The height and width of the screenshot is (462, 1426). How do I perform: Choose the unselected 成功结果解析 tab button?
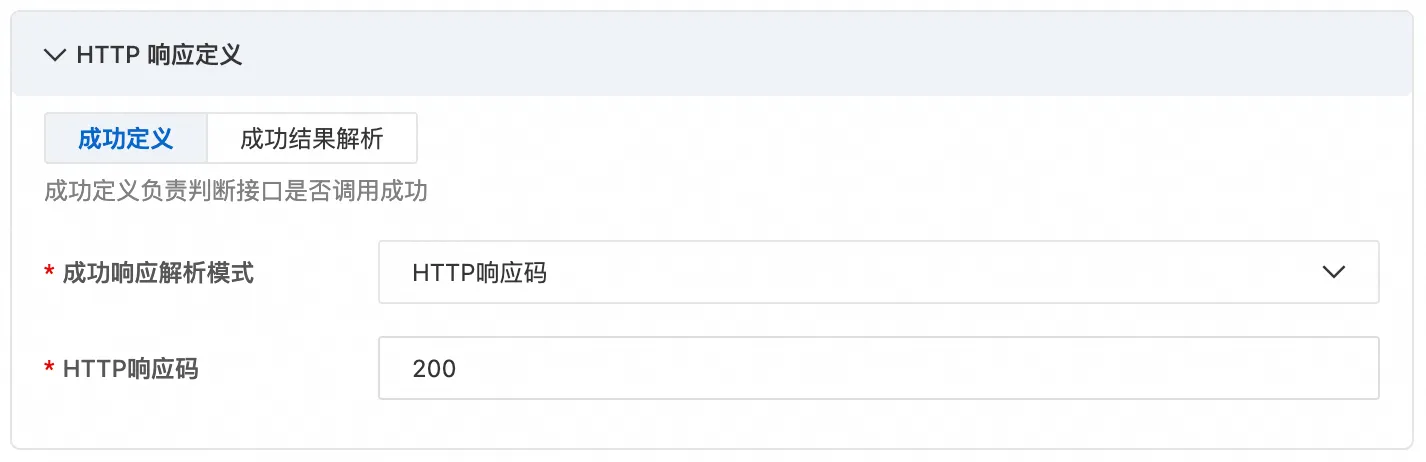[x=312, y=138]
